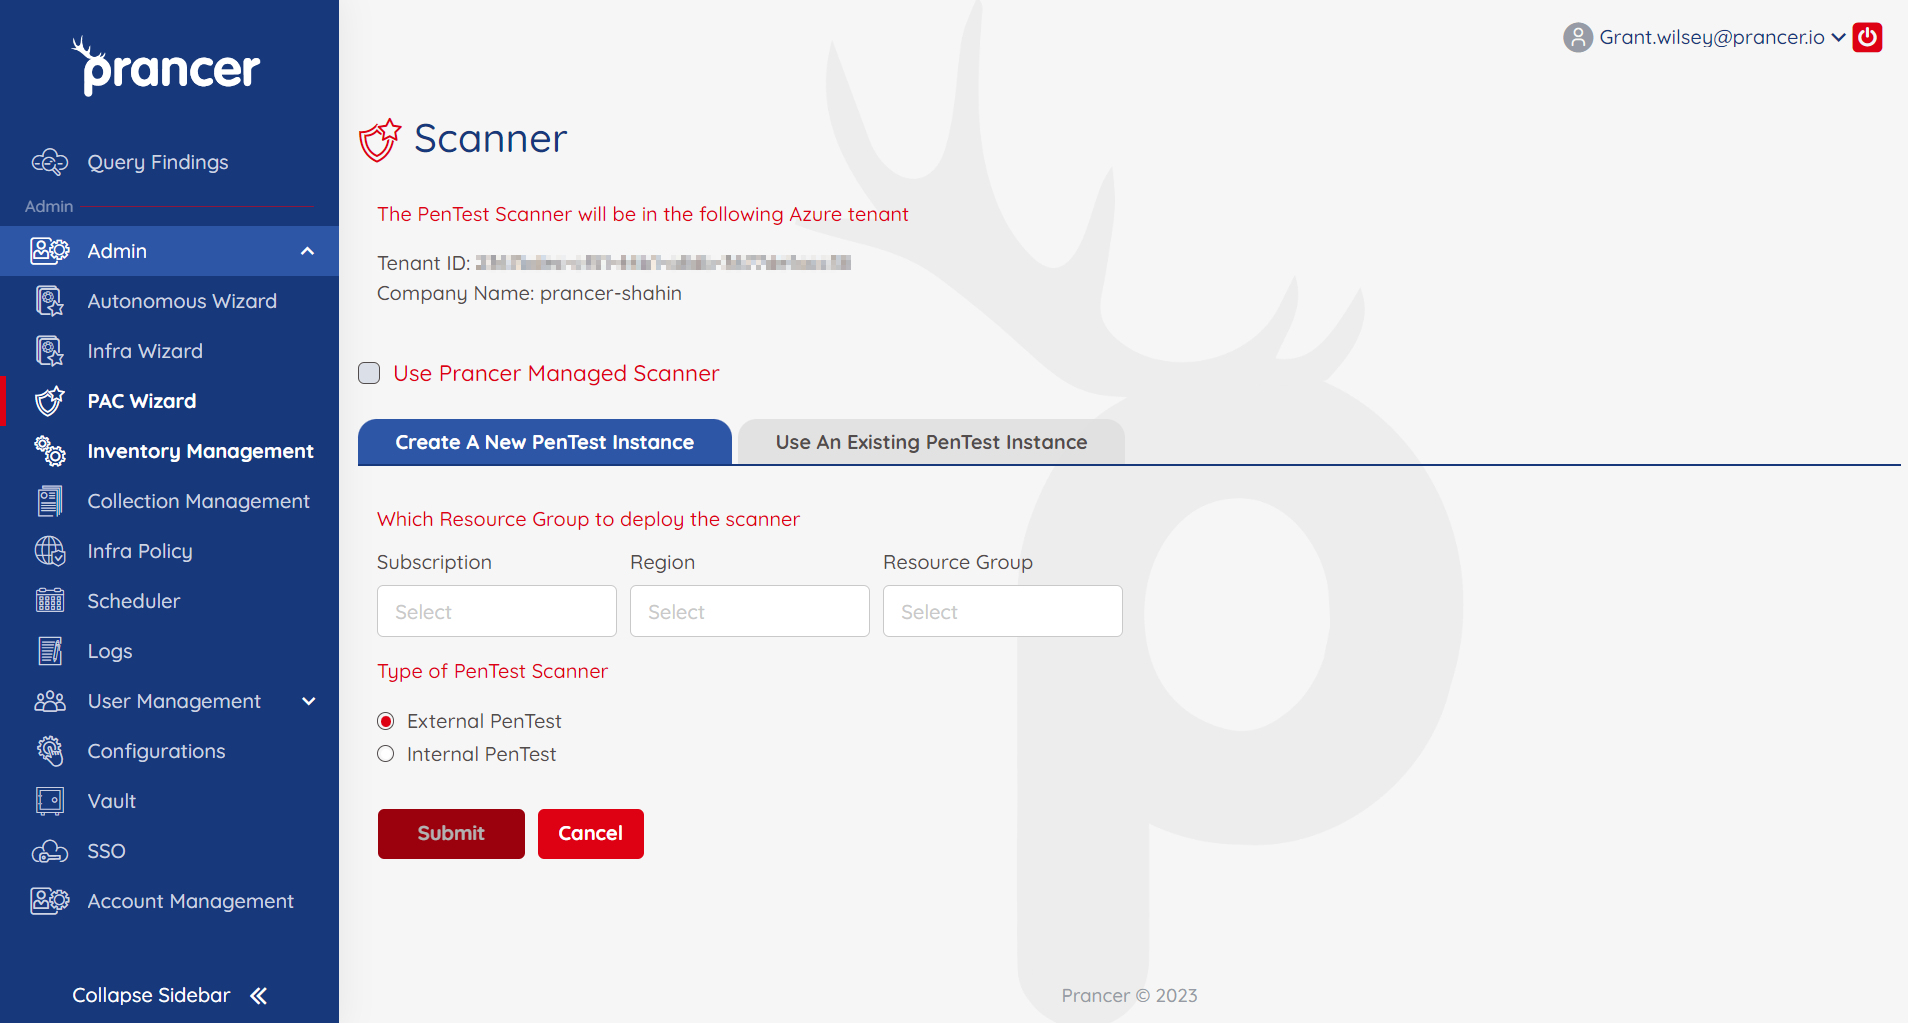
Task: Click the Autonomous Wizard icon
Action: (50, 301)
